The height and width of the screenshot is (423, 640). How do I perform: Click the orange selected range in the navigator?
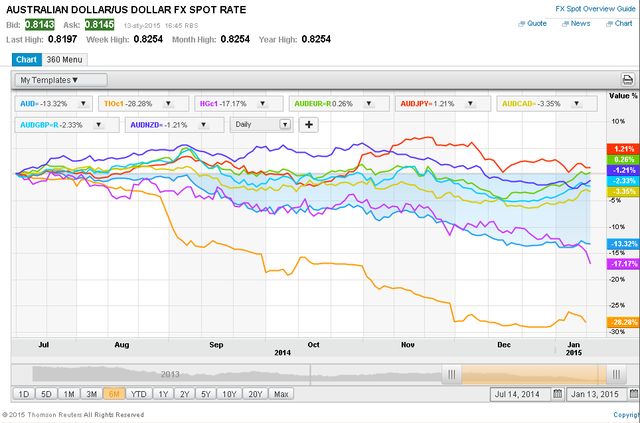point(533,374)
